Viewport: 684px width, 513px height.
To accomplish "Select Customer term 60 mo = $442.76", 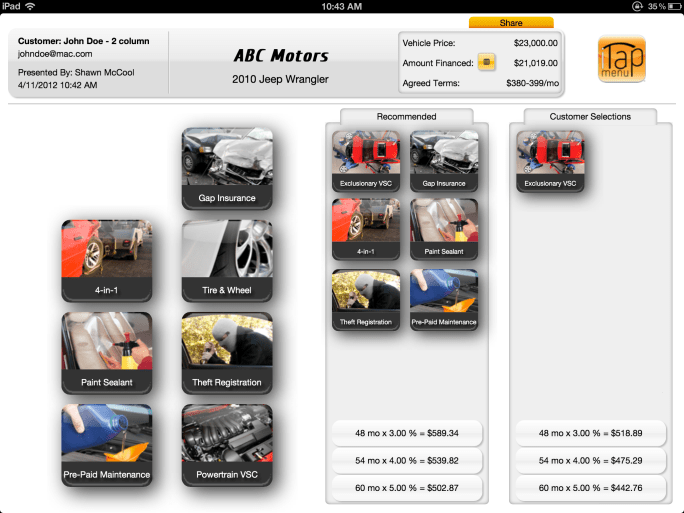I will click(x=590, y=488).
